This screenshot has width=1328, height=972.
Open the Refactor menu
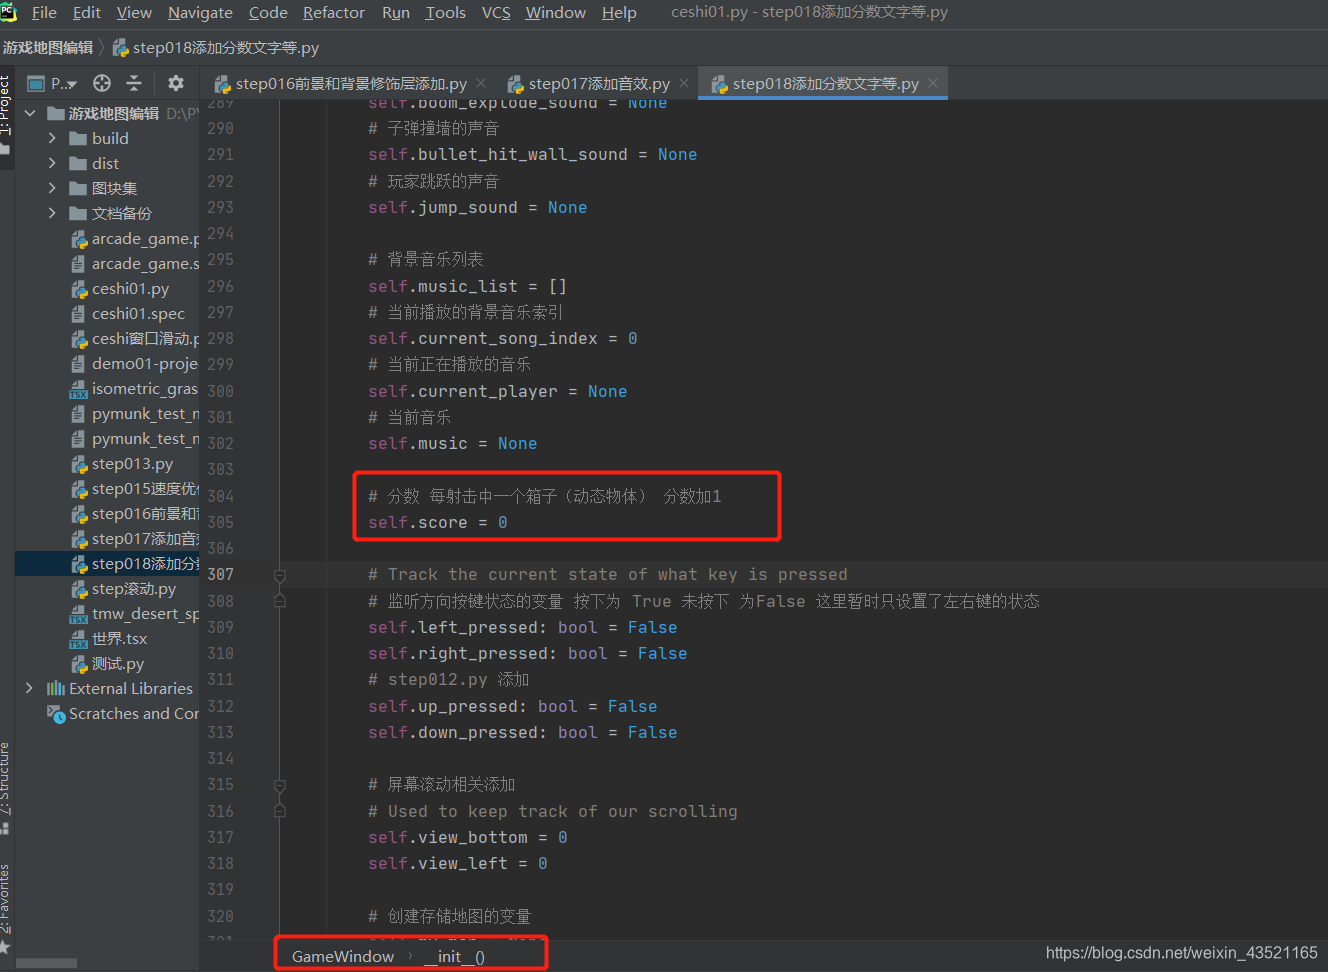coord(334,13)
